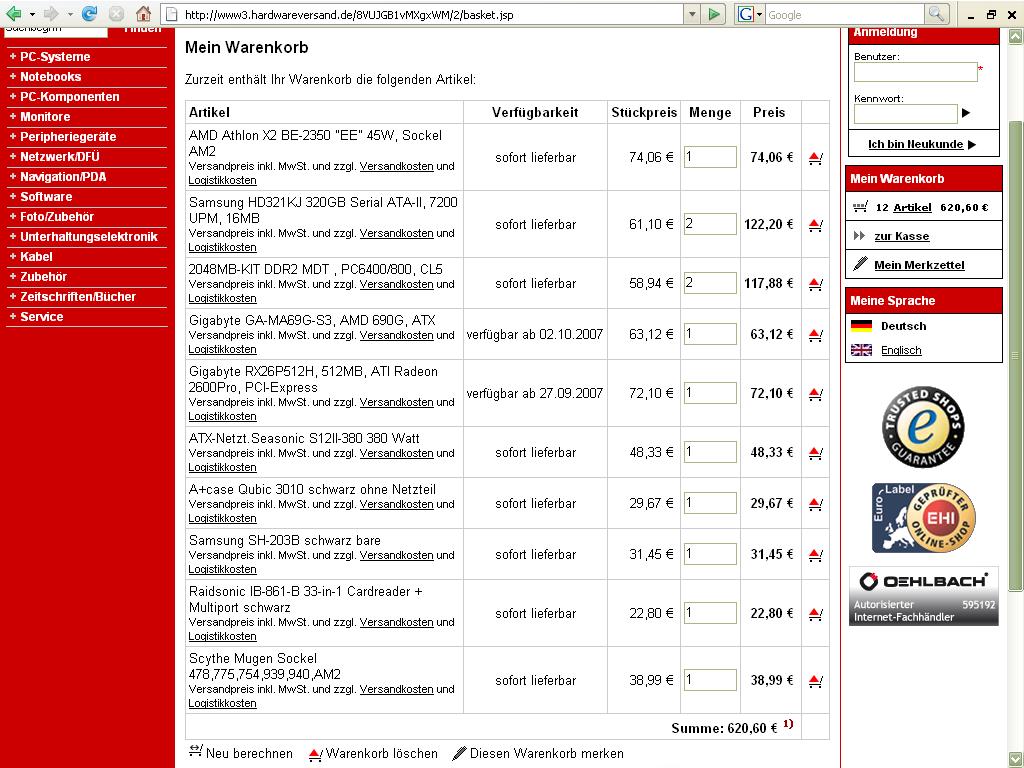This screenshot has height=768, width=1024.
Task: Open Artikel link in cart summary
Action: pos(912,208)
